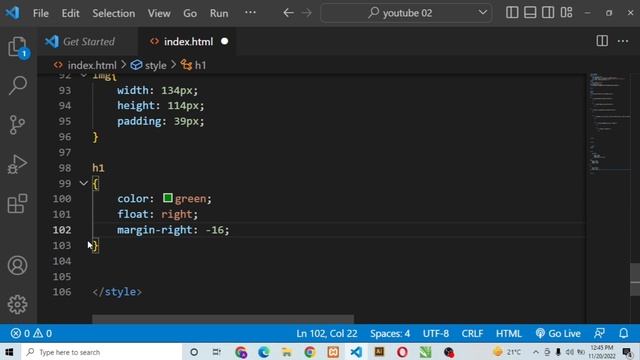This screenshot has width=640, height=360.
Task: Open the command center dropdown chevron
Action: point(482,13)
